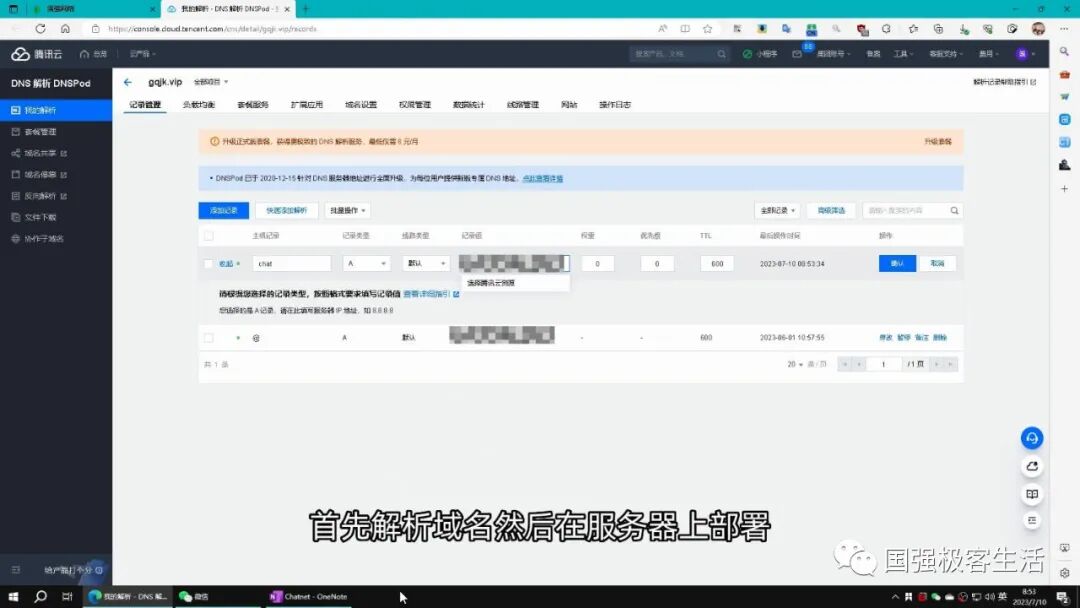Click the modify link in the @ record row
The width and height of the screenshot is (1080, 608).
coord(886,338)
